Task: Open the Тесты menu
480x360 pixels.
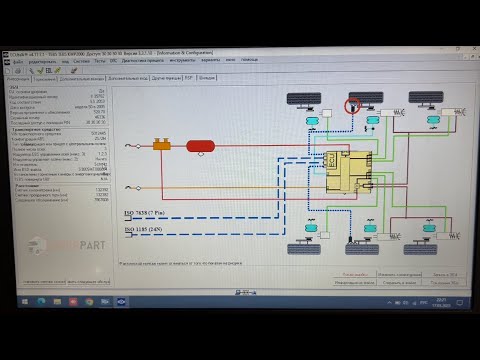Action: coord(99,61)
